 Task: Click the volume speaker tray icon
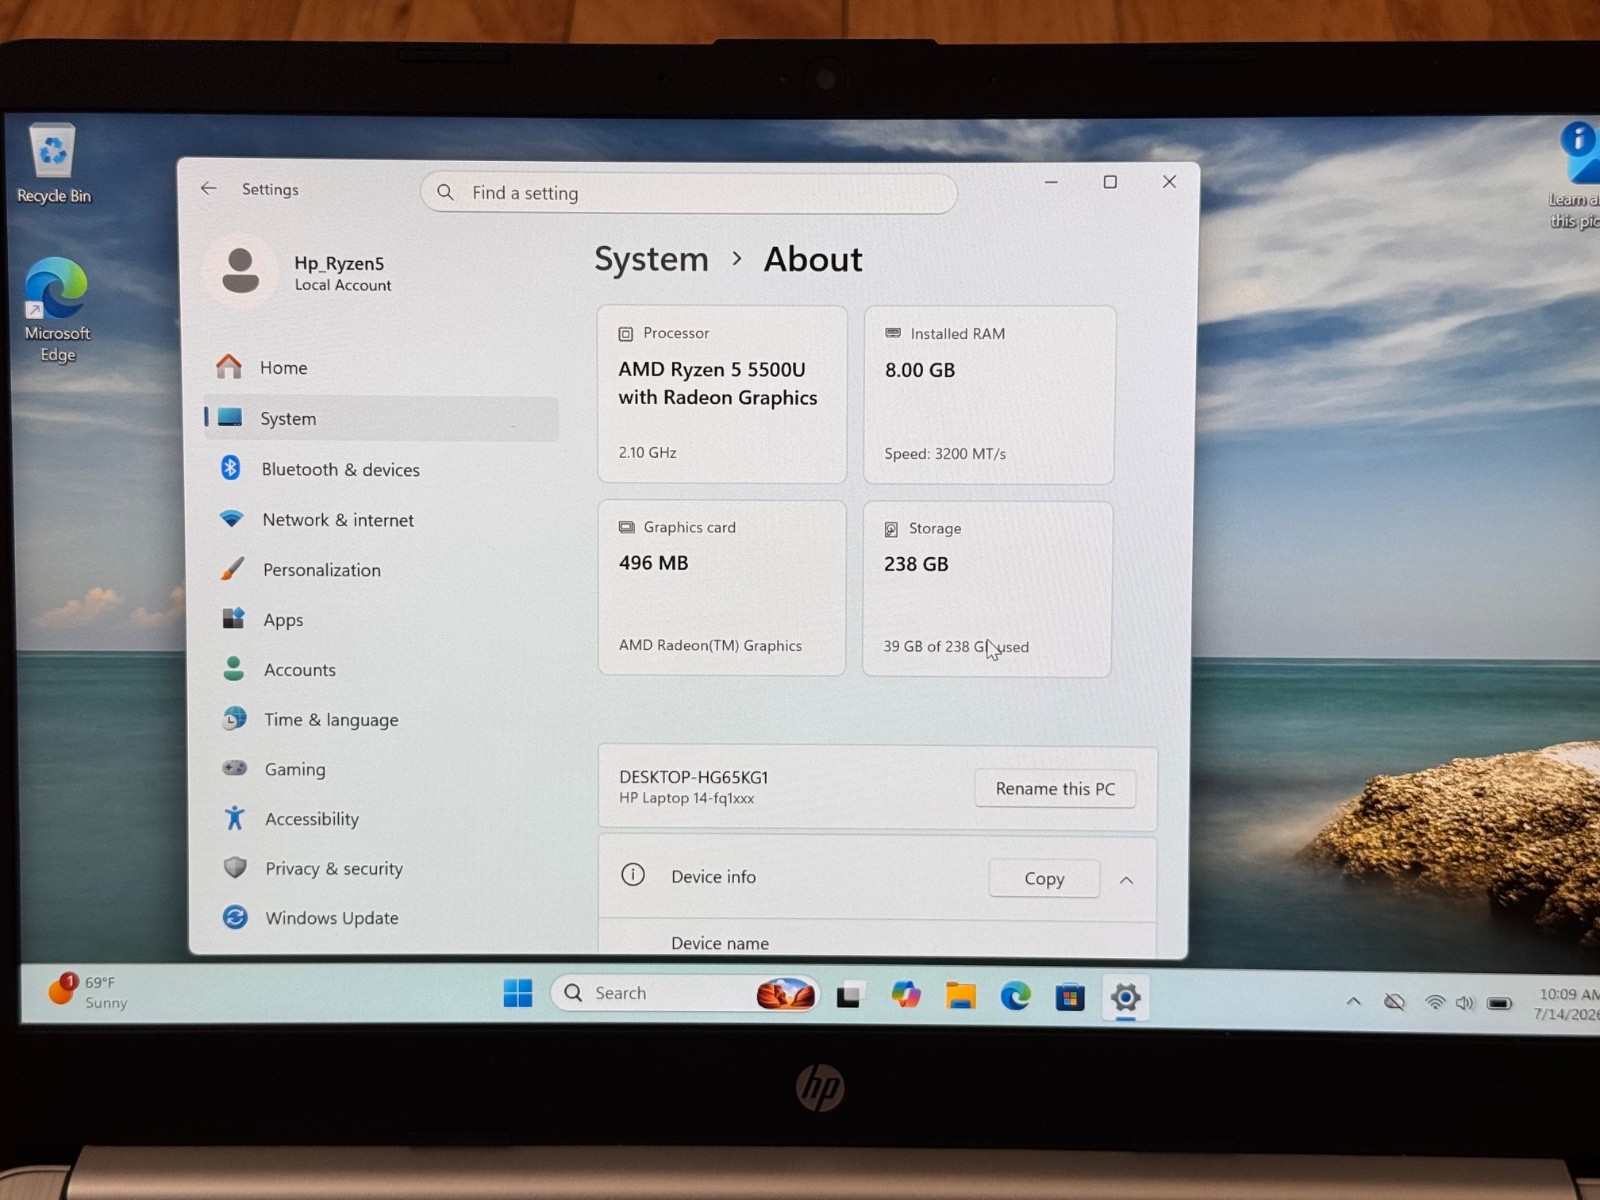tap(1465, 1003)
